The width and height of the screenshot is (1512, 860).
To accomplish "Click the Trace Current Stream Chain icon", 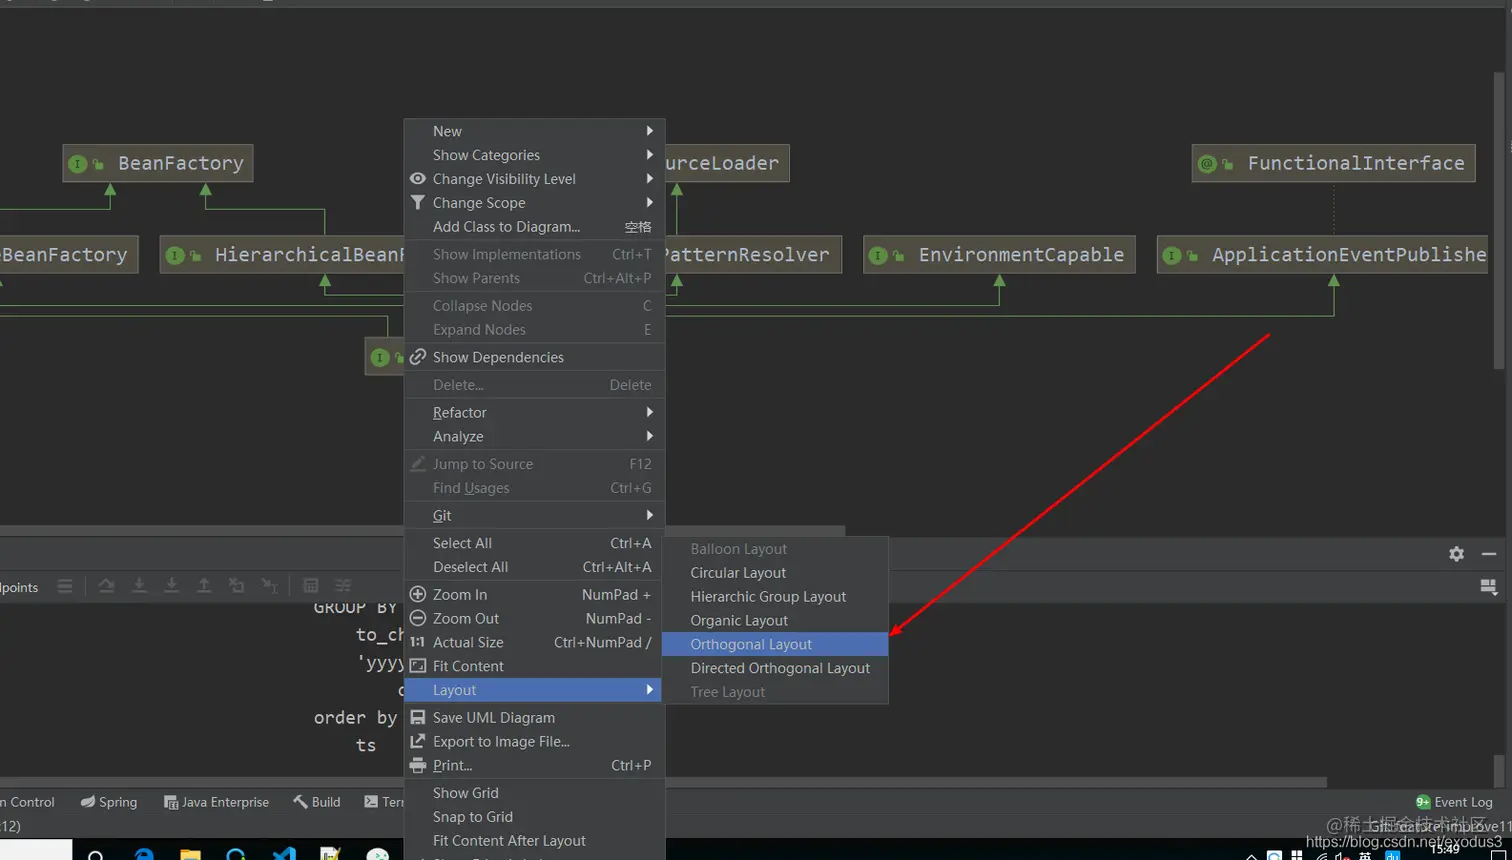I will (x=343, y=586).
